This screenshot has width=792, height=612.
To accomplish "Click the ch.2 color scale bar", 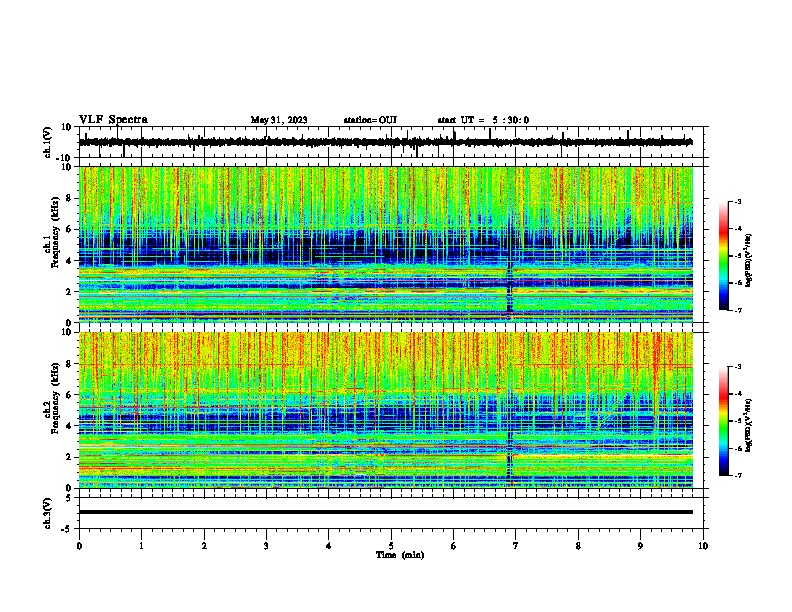I will click(723, 421).
